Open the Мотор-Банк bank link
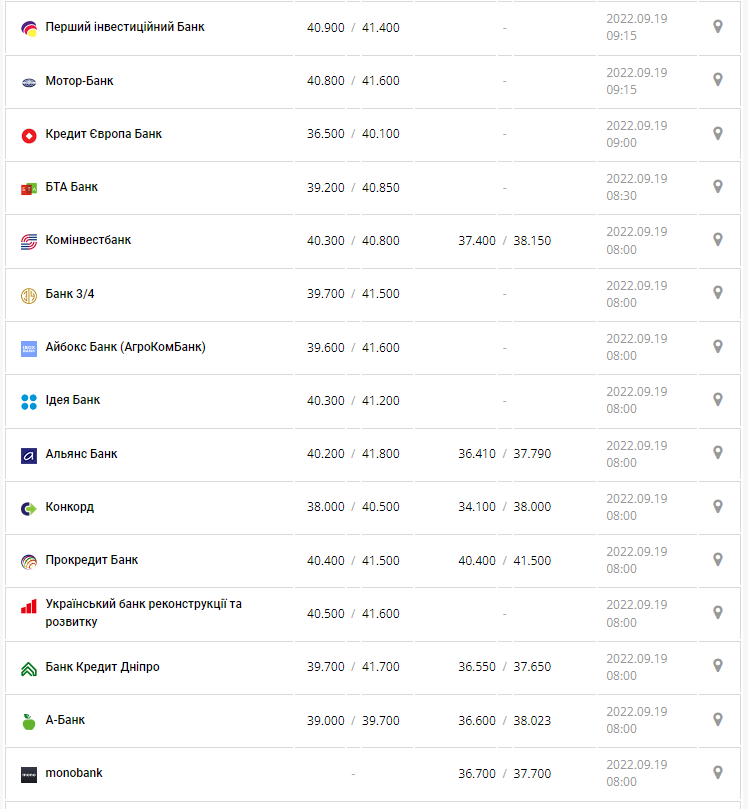The height and width of the screenshot is (809, 748). click(x=79, y=80)
